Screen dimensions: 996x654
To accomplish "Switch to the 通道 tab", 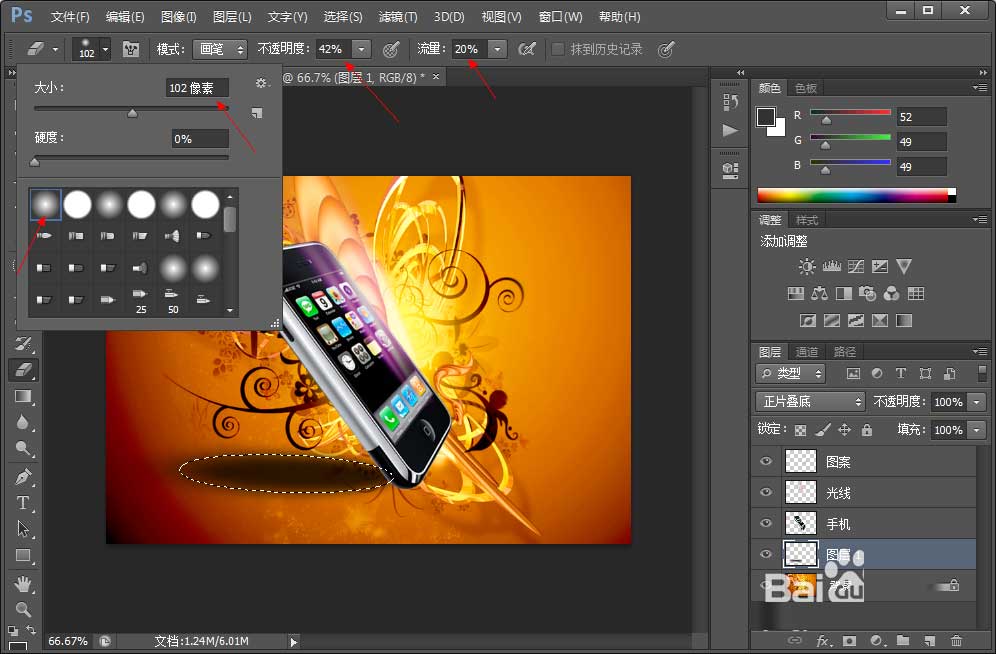I will point(807,352).
